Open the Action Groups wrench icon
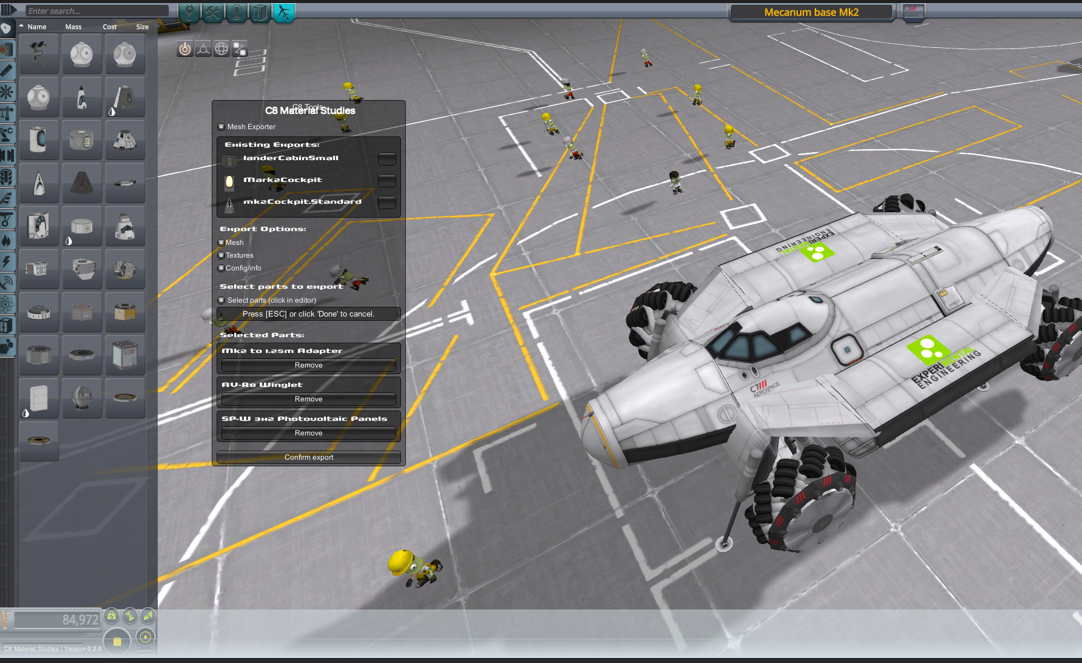The height and width of the screenshot is (663, 1082). [213, 12]
